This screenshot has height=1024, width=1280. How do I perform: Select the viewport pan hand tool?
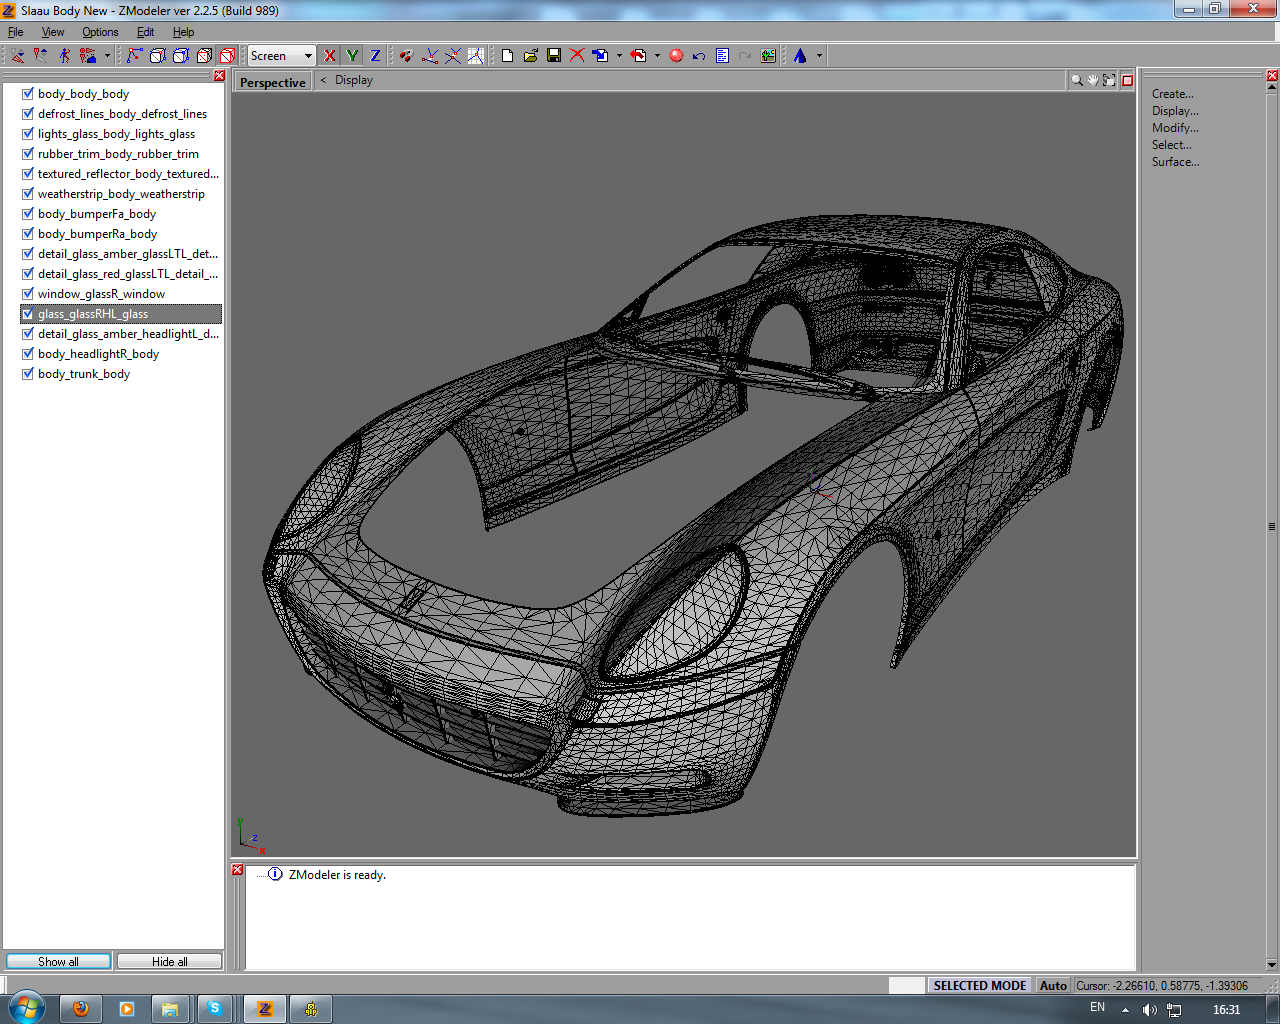pos(1093,80)
